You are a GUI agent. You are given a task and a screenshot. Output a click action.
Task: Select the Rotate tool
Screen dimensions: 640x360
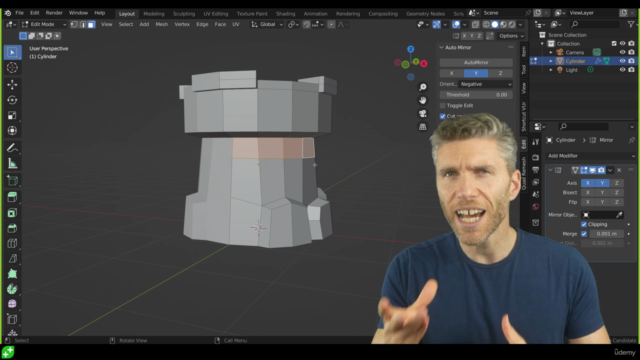[12, 100]
